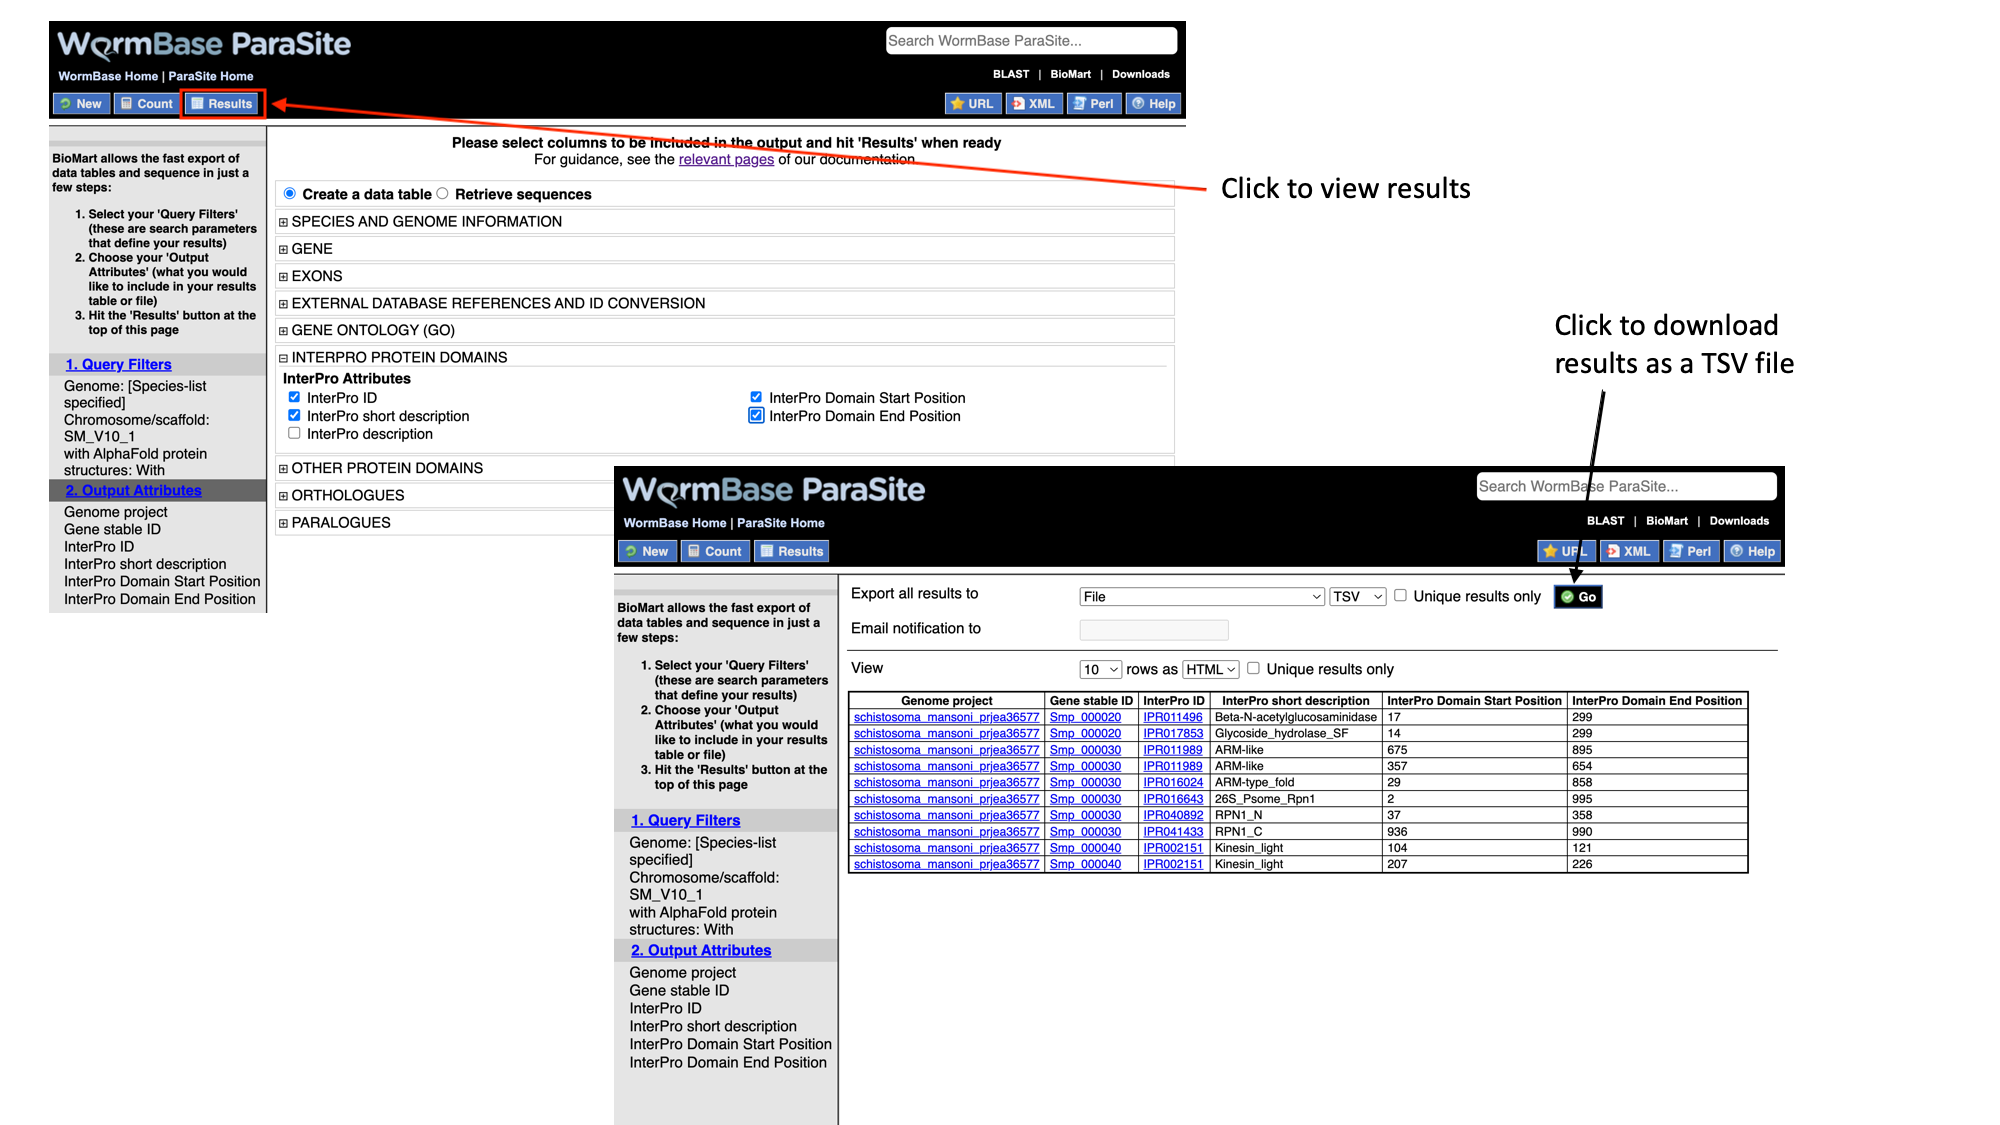The height and width of the screenshot is (1125, 2000).
Task: Click Perl button in the results window
Action: [1691, 551]
